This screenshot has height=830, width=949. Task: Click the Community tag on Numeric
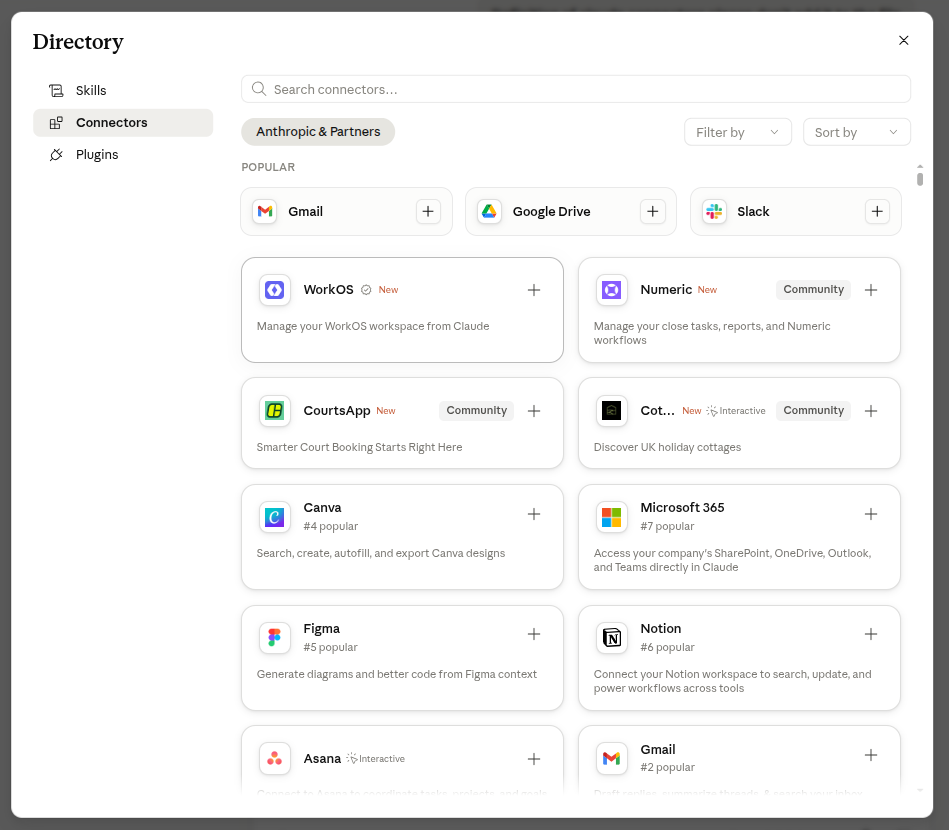[x=813, y=289]
